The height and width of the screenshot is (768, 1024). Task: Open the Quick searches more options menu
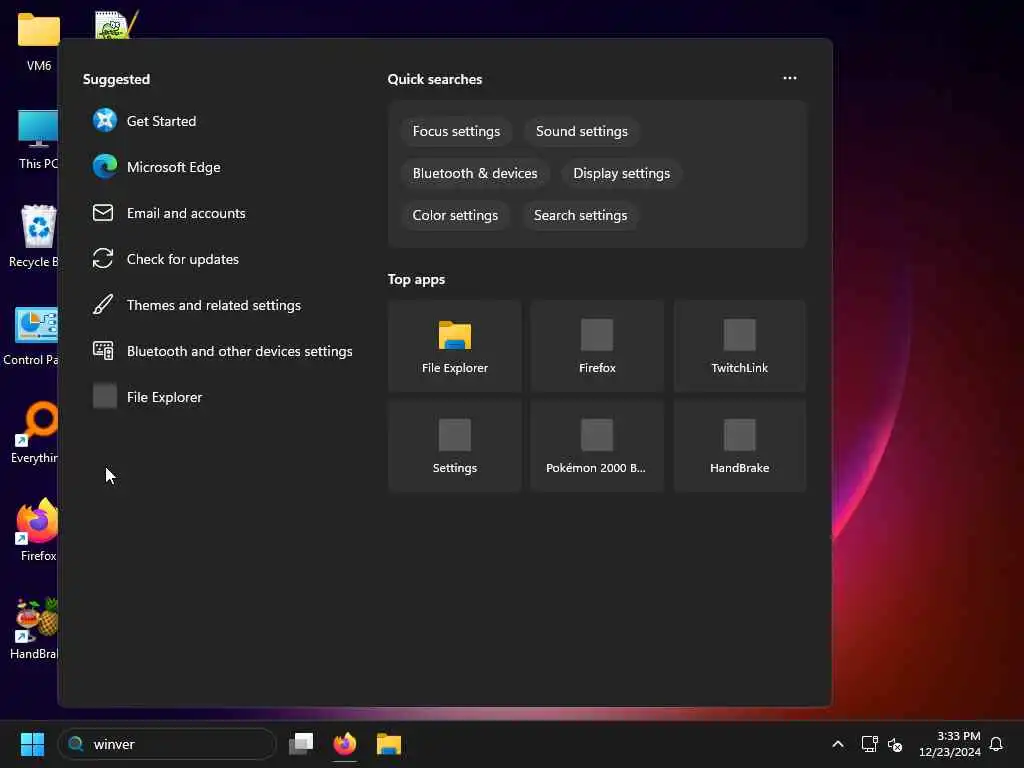pyautogui.click(x=790, y=78)
